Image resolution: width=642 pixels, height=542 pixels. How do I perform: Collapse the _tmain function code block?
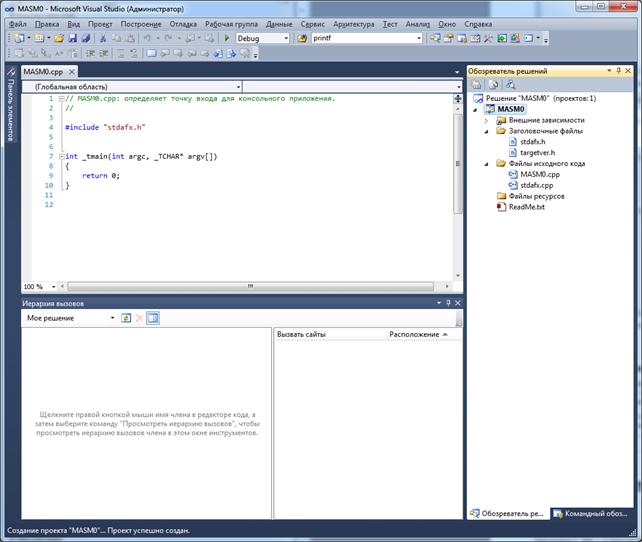click(x=60, y=157)
